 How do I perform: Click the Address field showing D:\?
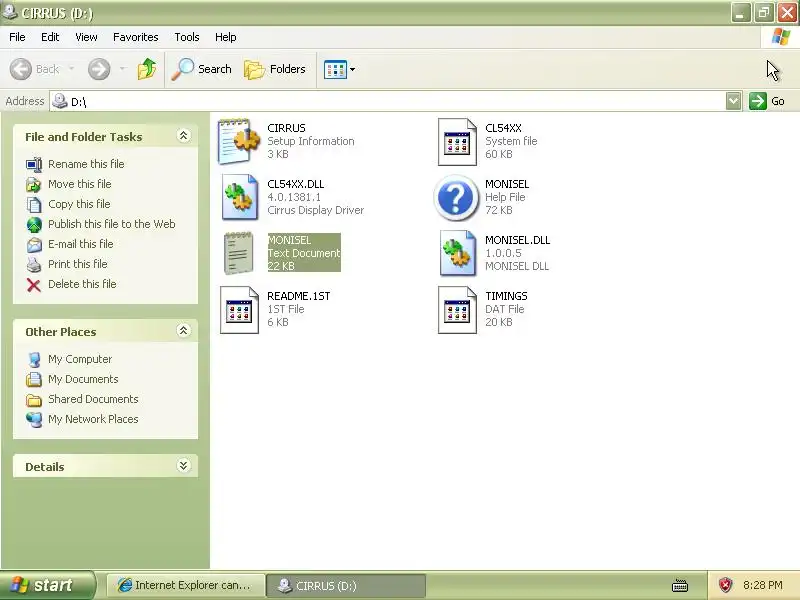(x=388, y=101)
